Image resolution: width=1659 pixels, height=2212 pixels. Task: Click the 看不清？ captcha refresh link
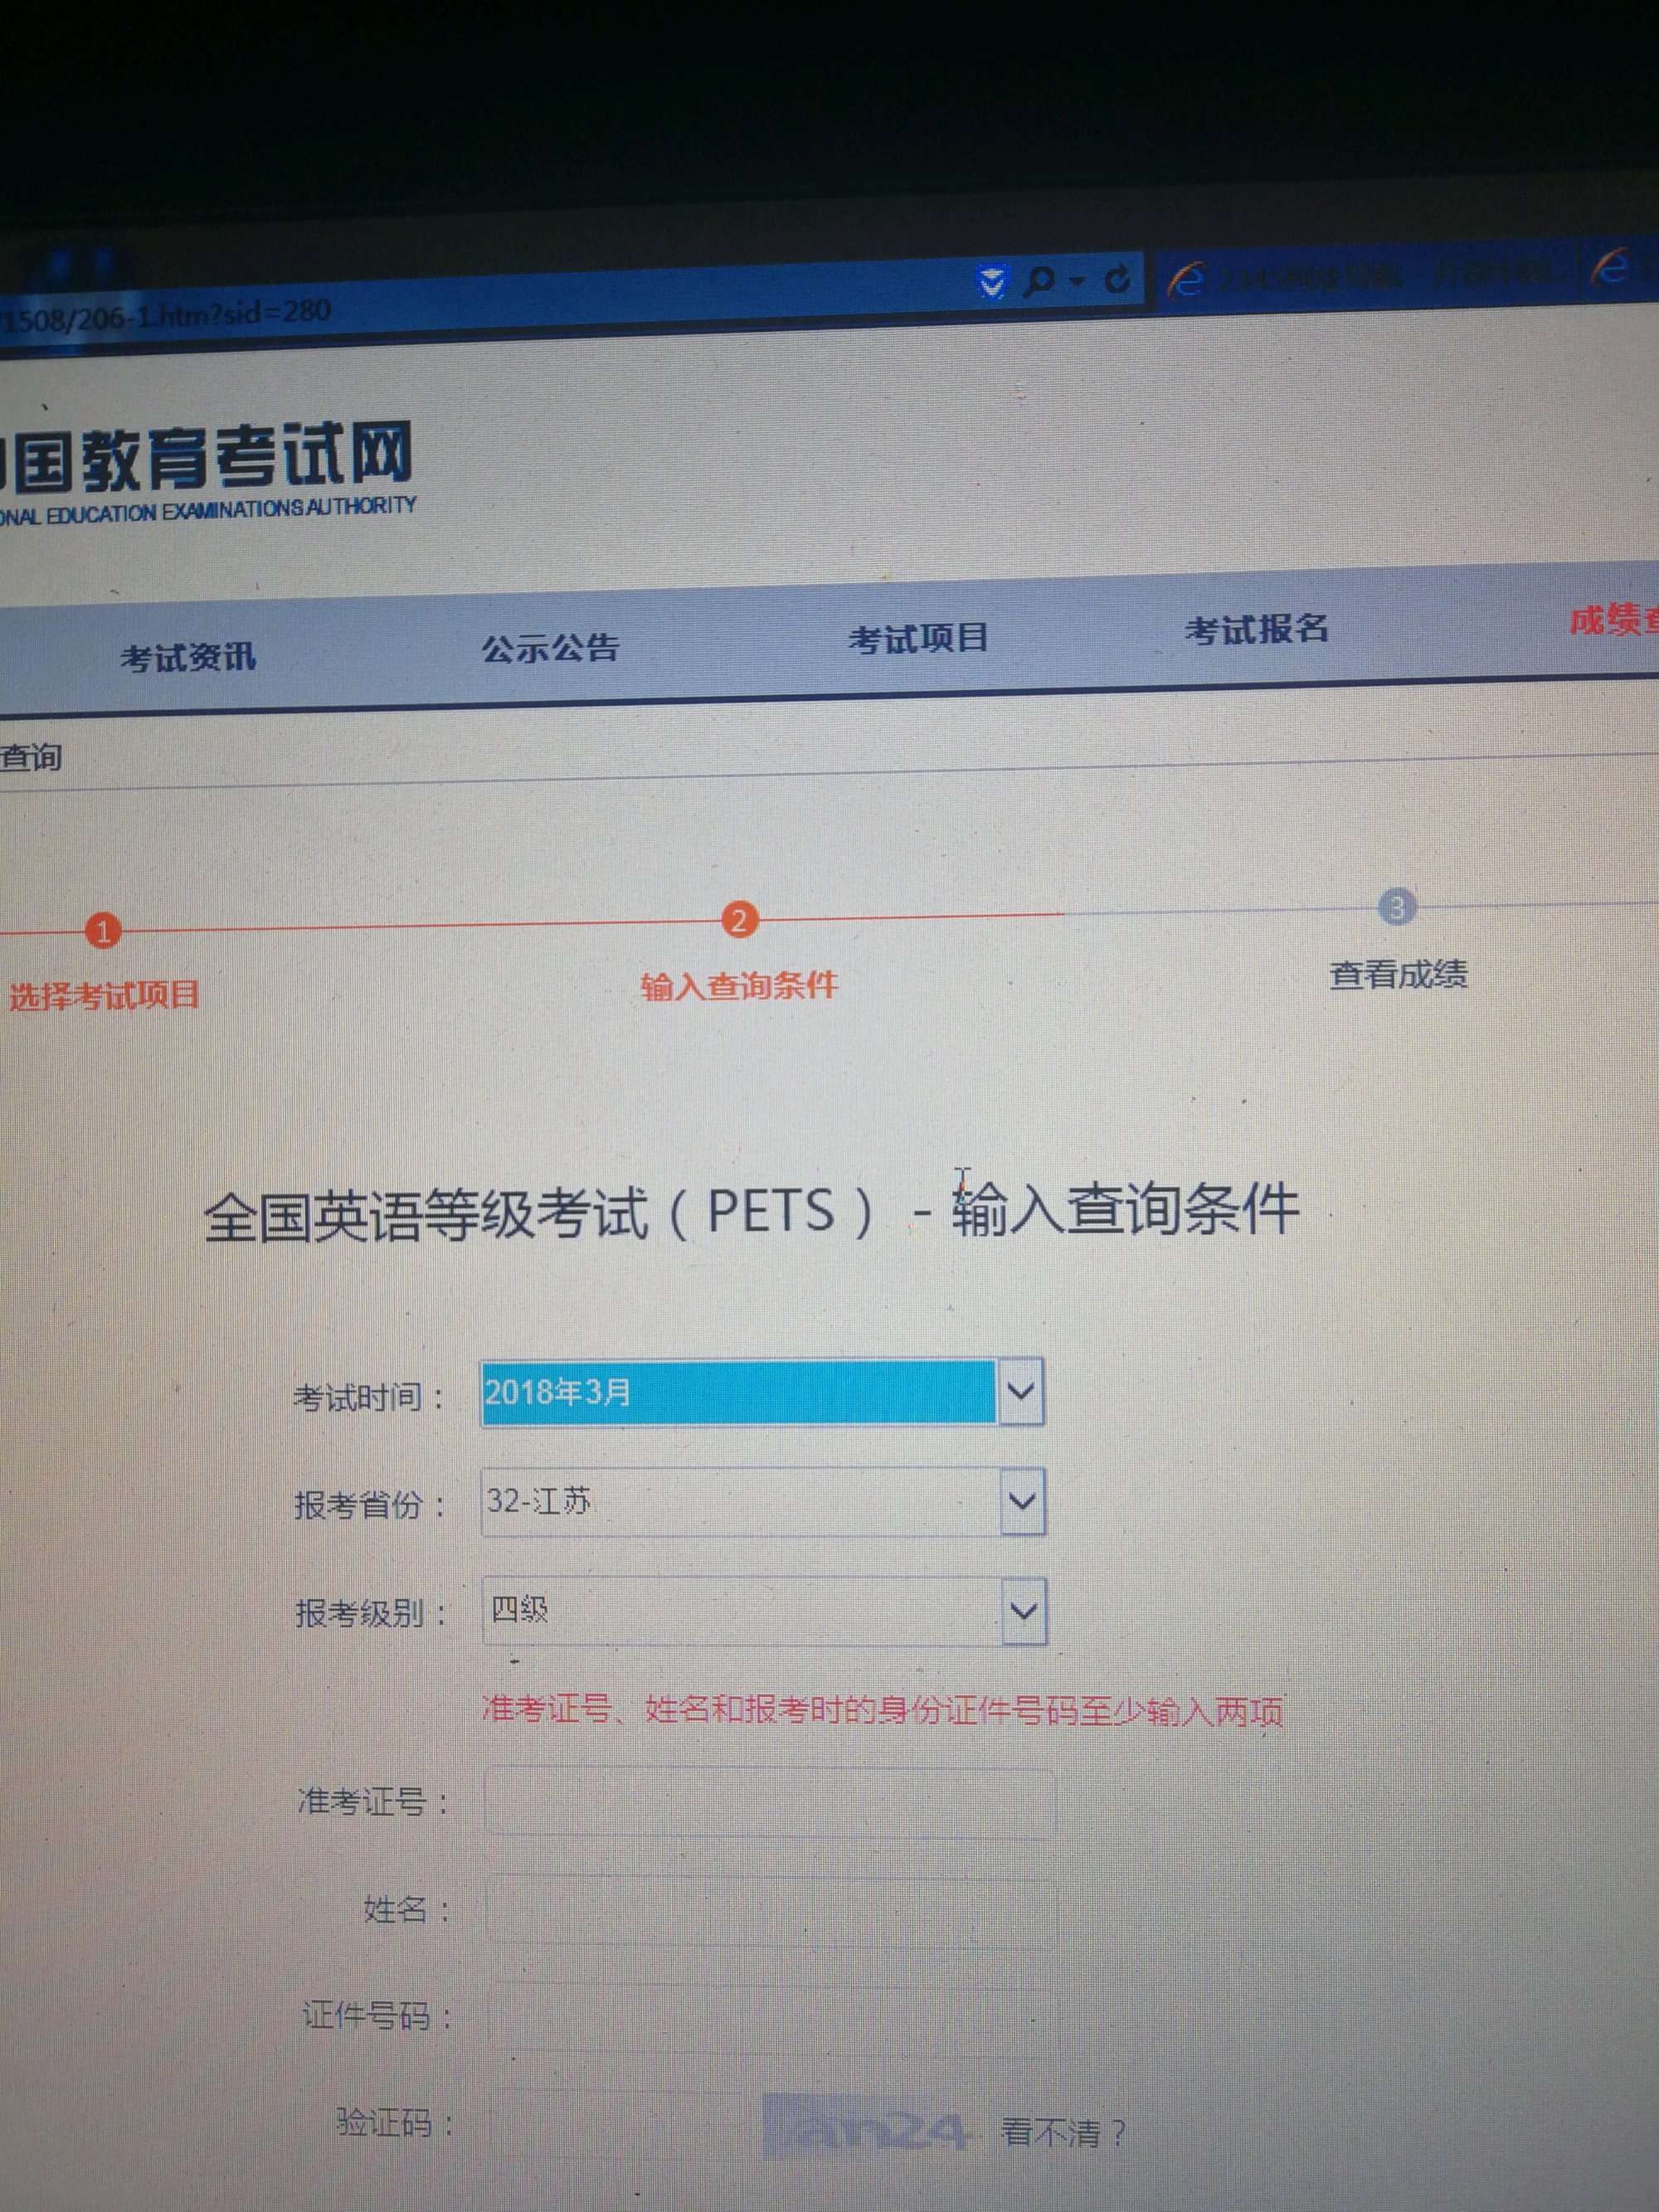click(1064, 2132)
